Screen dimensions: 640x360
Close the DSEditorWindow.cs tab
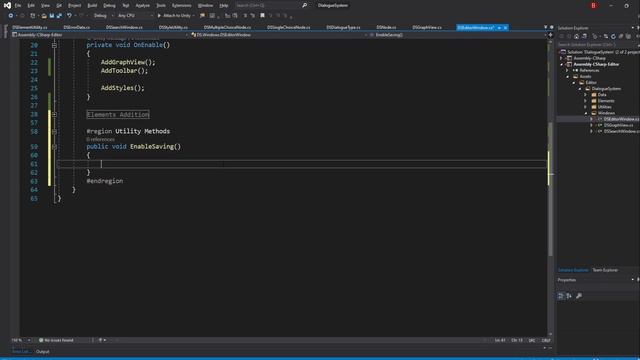(x=505, y=28)
